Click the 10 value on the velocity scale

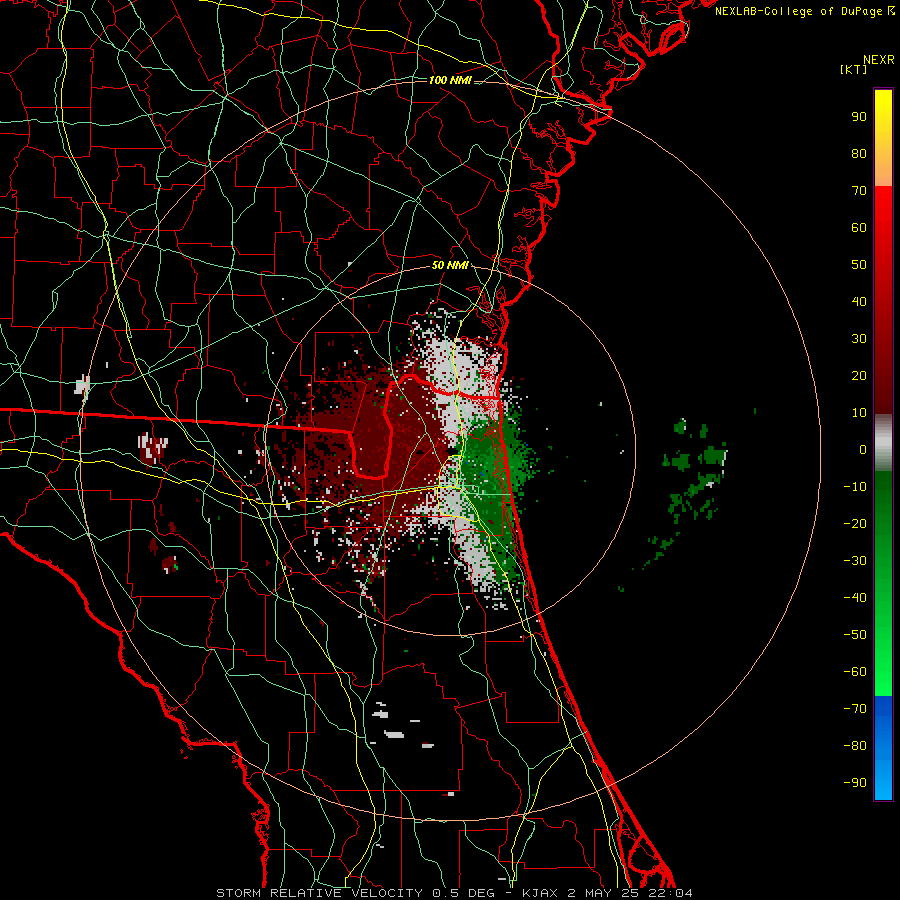(x=859, y=413)
